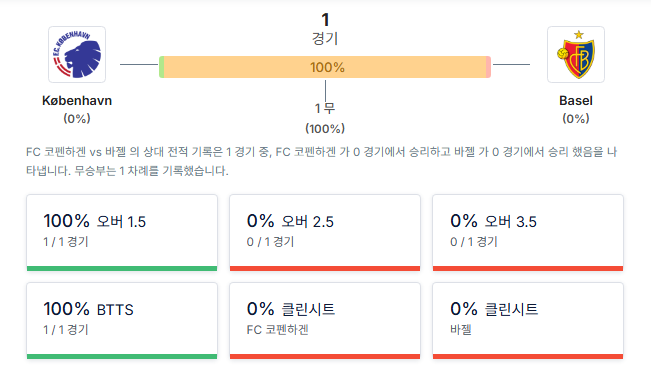Click the 1 경기 match count header
This screenshot has height=370, width=651.
click(325, 29)
